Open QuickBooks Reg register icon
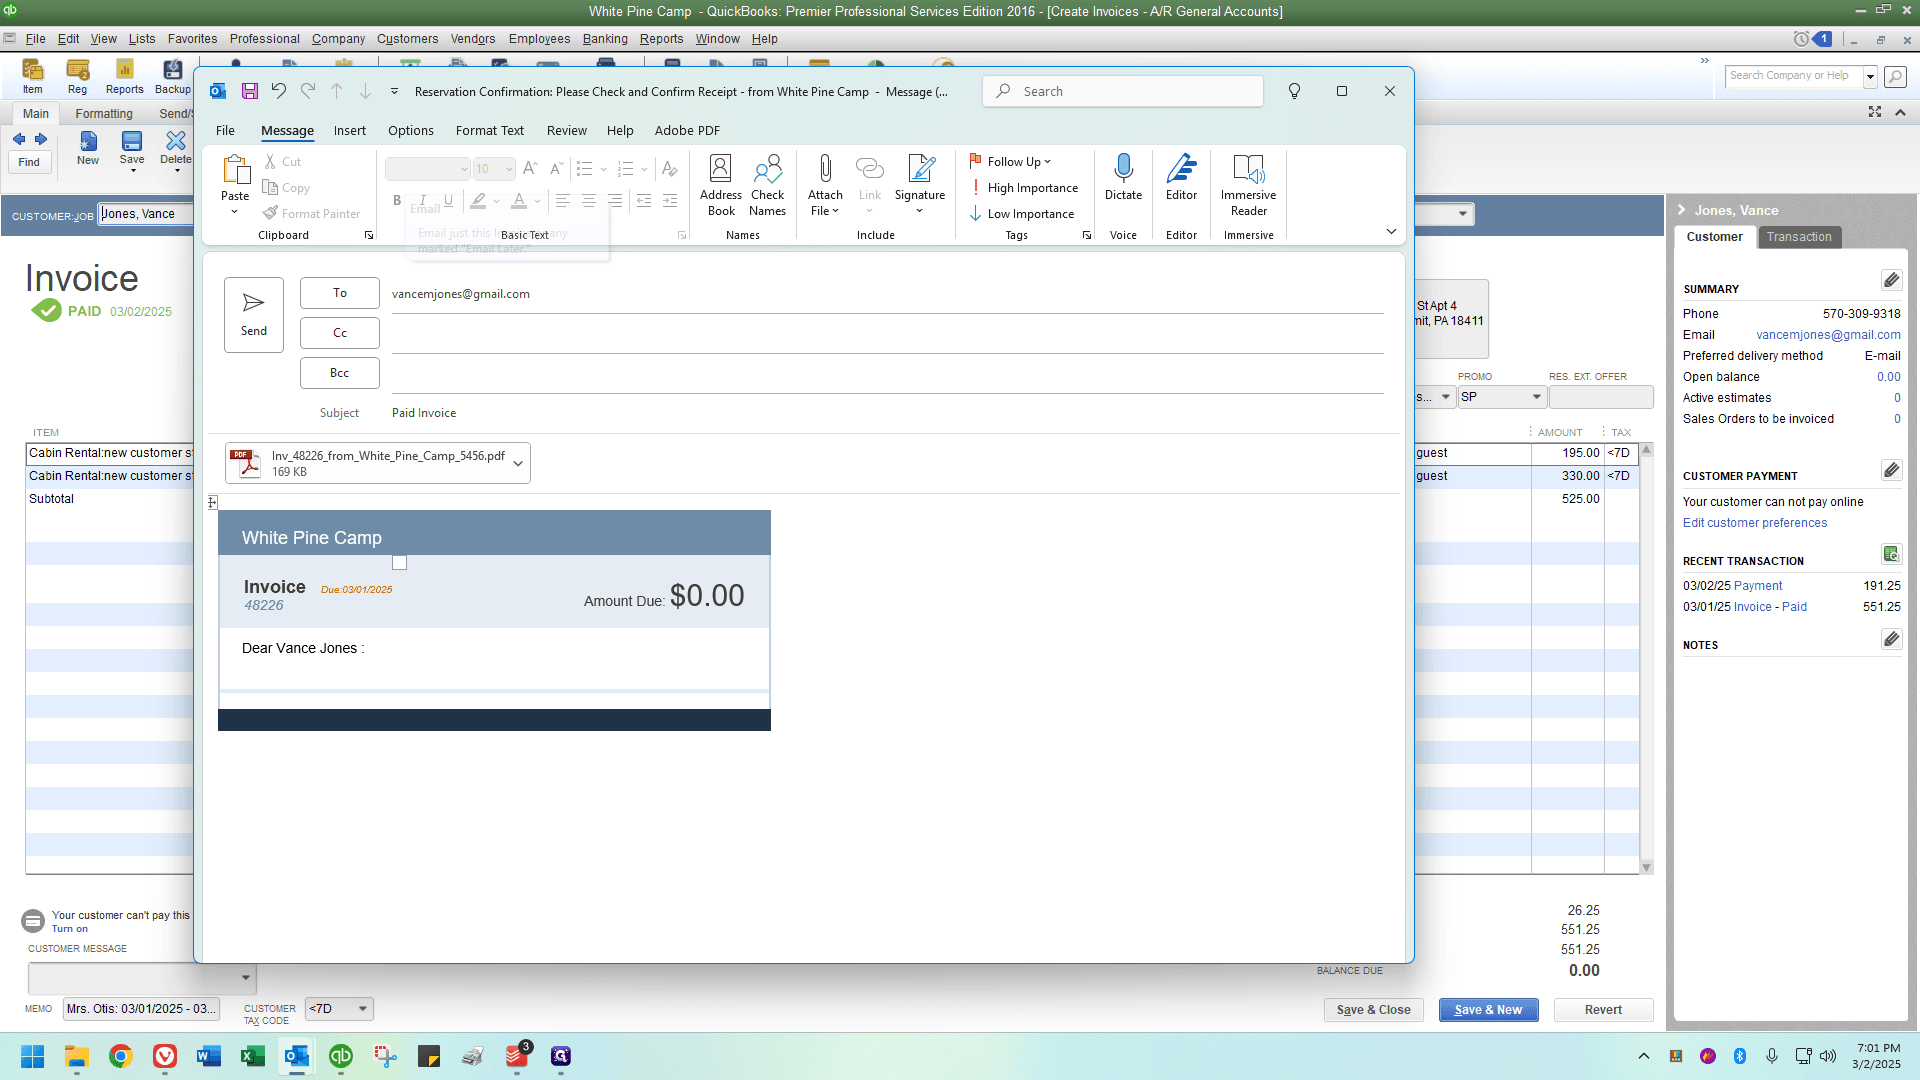This screenshot has width=1920, height=1080. pos(78,76)
